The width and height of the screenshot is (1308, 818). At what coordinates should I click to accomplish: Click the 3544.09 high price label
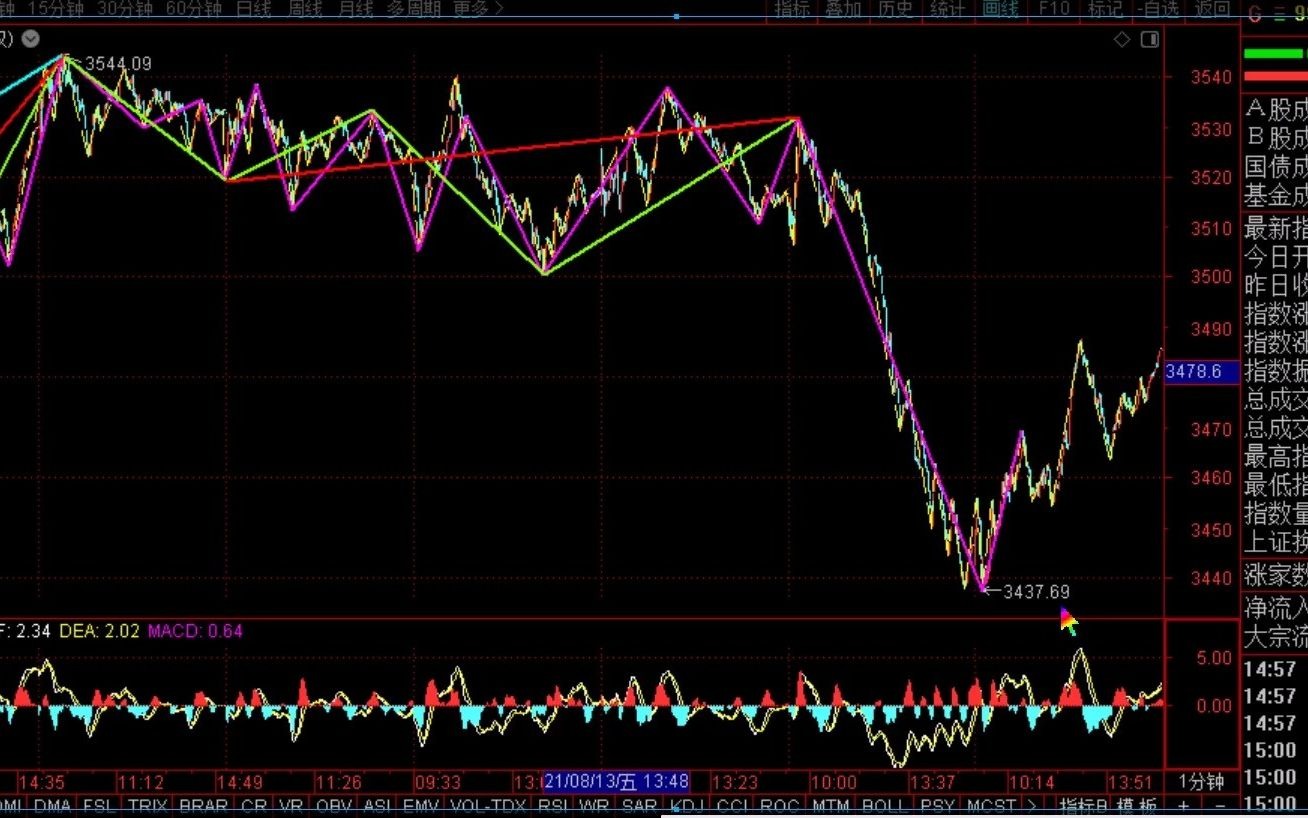[x=118, y=64]
